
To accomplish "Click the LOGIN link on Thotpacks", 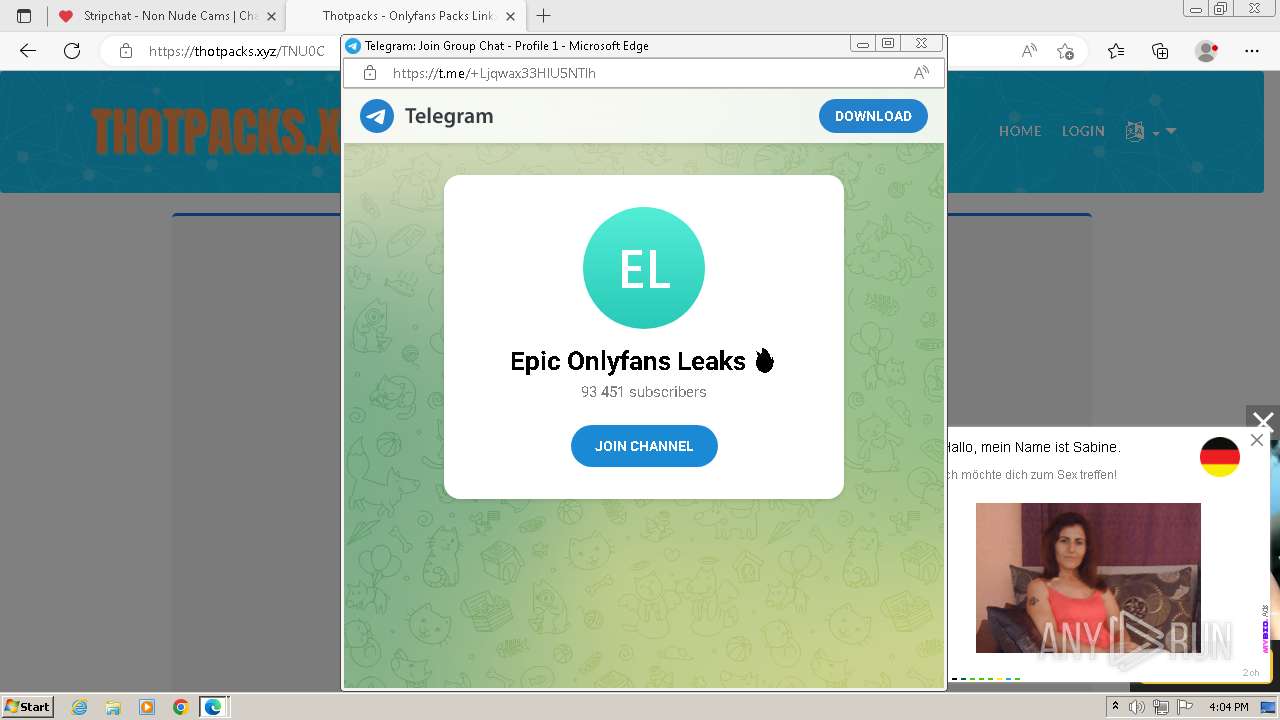I will coord(1083,131).
